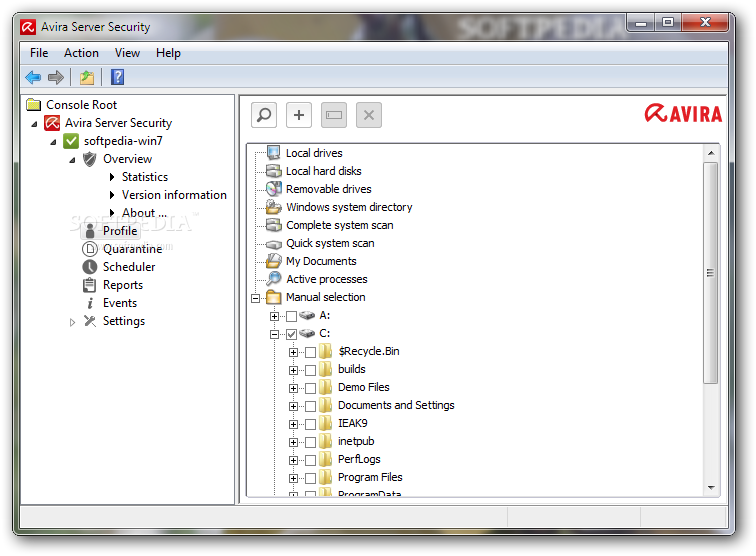Click the scrollbar down arrow
756x556 pixels.
[x=711, y=488]
